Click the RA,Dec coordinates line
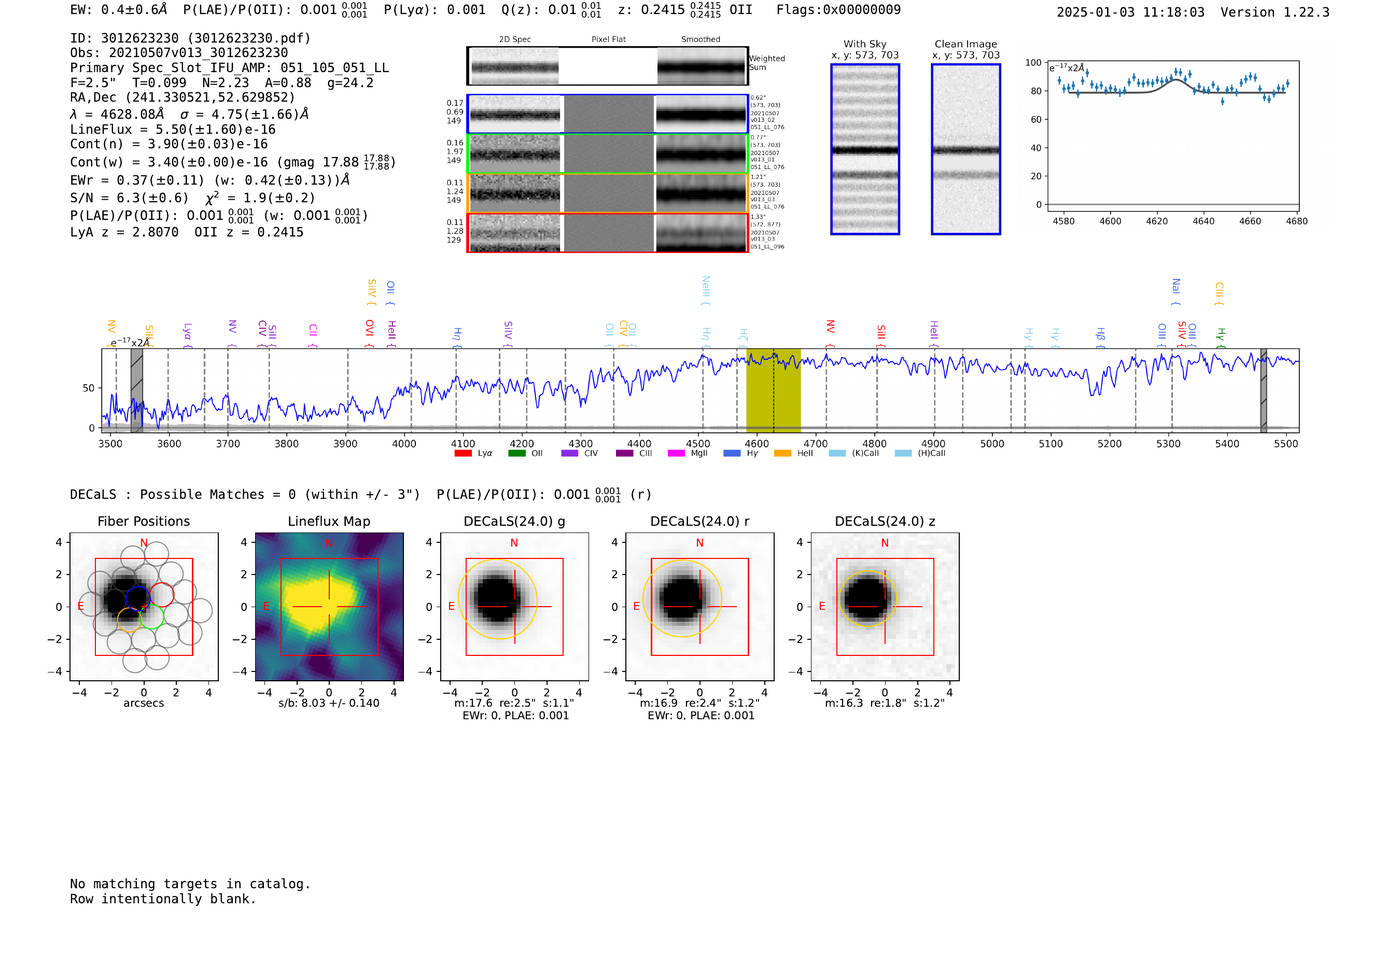Image resolution: width=1400 pixels, height=953 pixels. pos(182,98)
